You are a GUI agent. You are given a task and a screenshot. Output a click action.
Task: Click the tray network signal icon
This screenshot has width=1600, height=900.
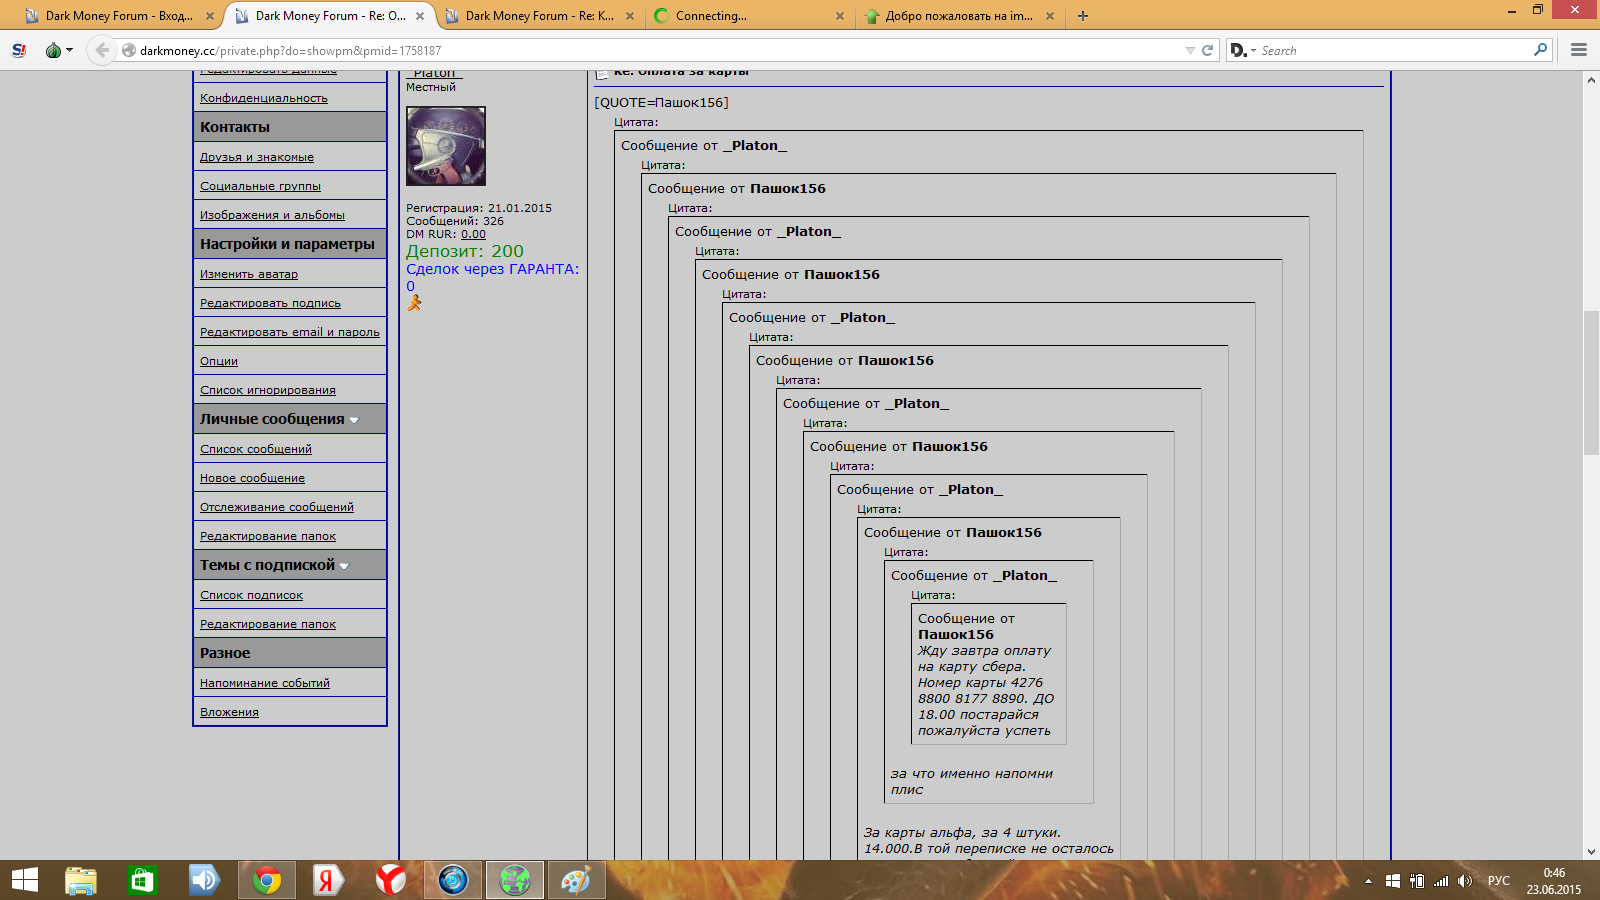point(1441,881)
